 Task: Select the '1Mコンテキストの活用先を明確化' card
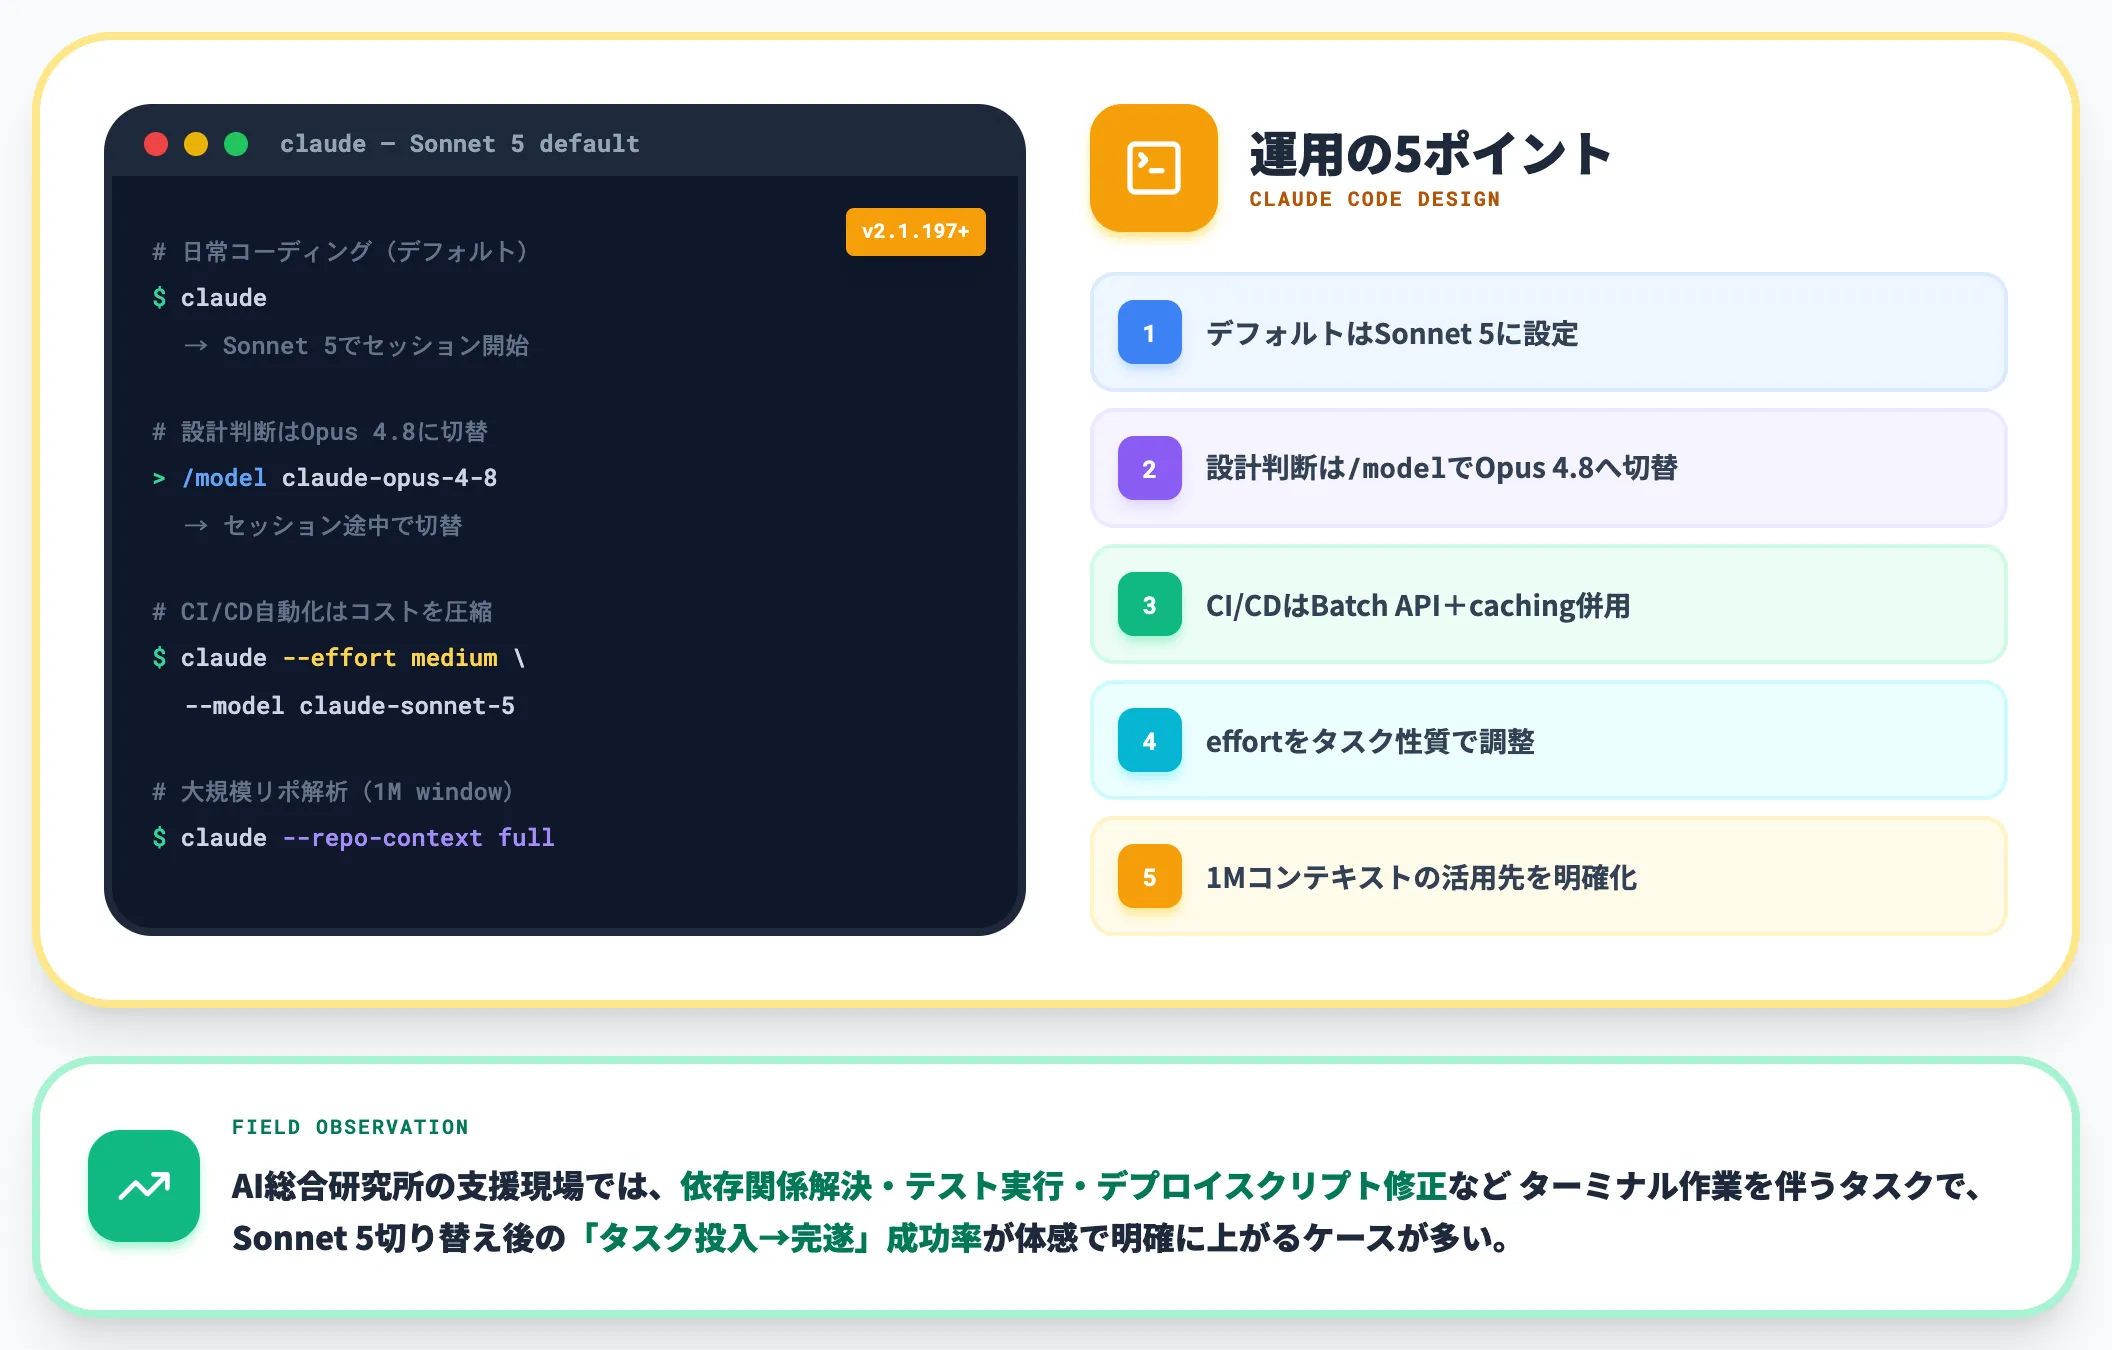(1548, 876)
